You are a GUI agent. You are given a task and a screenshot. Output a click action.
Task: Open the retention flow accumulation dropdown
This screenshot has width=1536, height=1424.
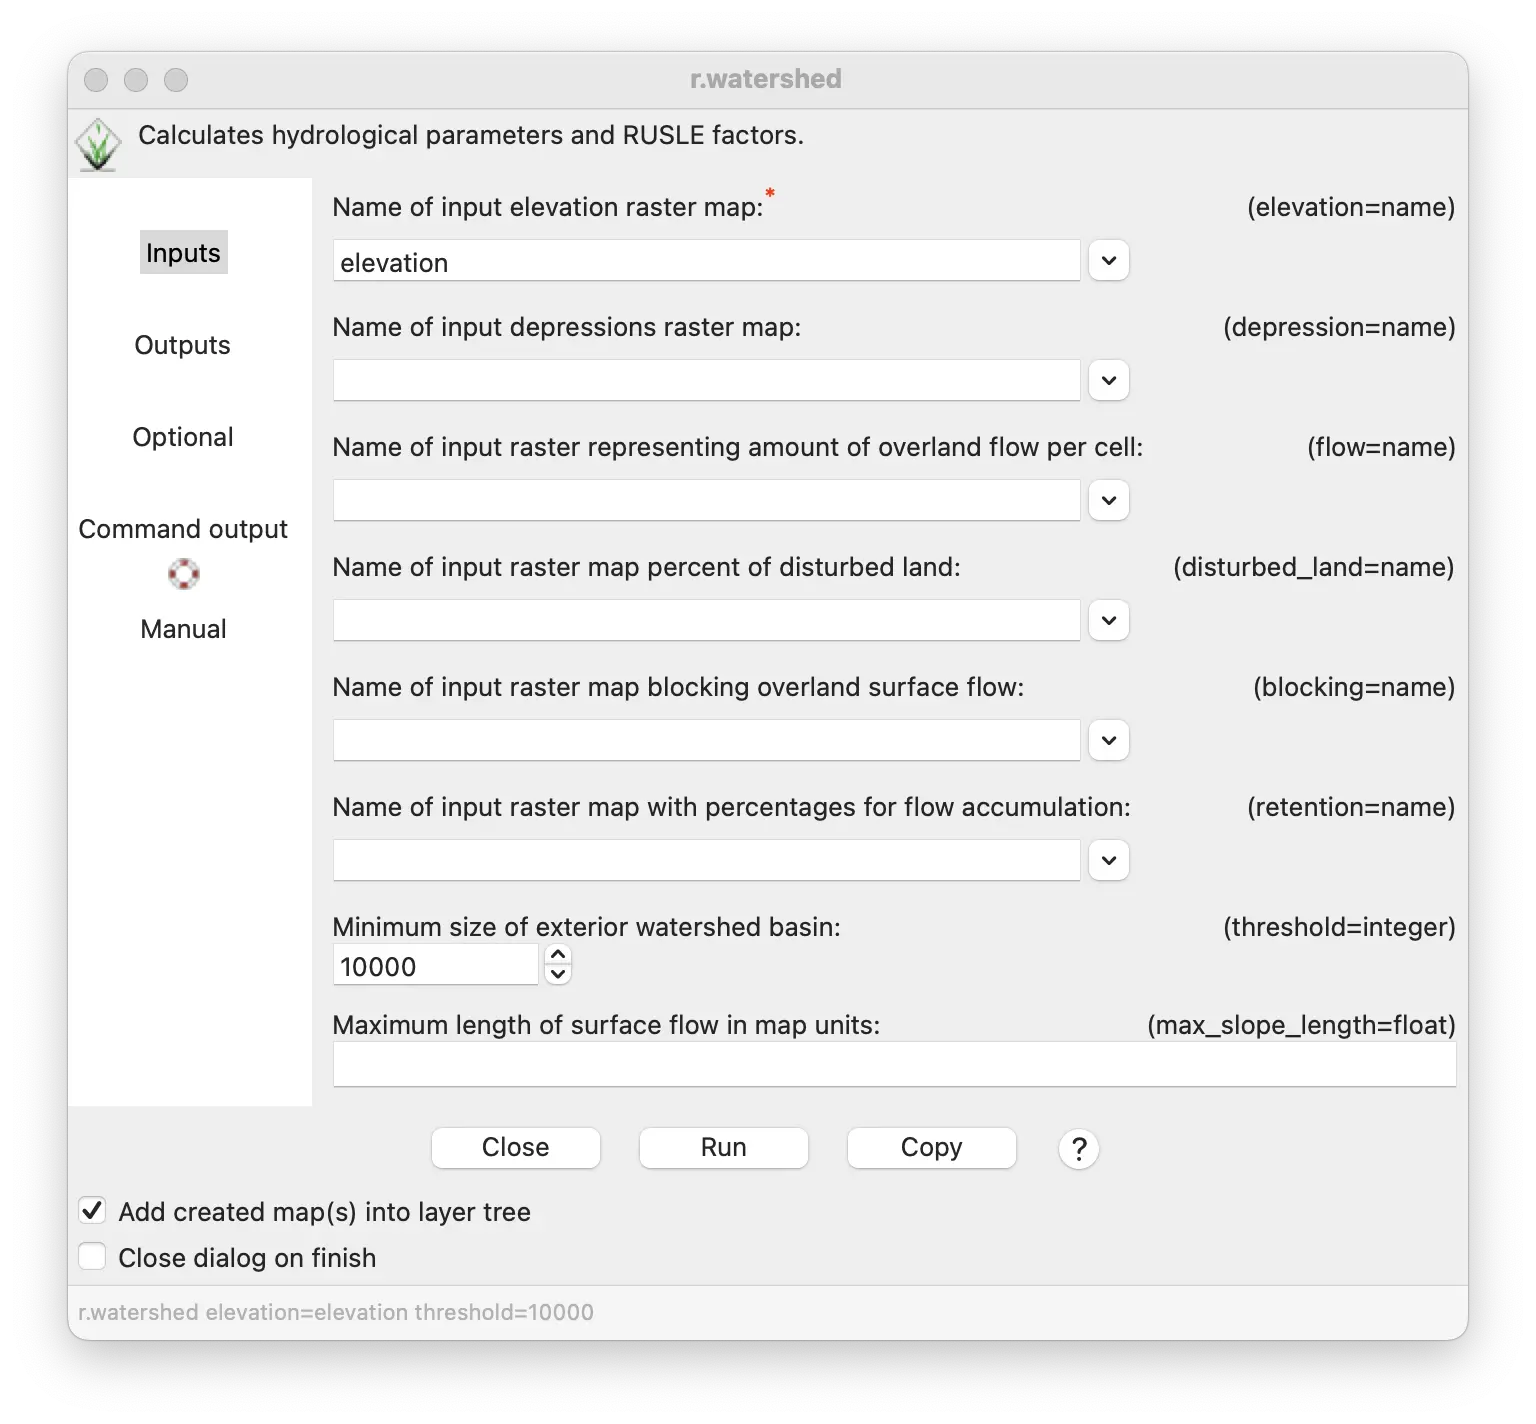click(1109, 861)
